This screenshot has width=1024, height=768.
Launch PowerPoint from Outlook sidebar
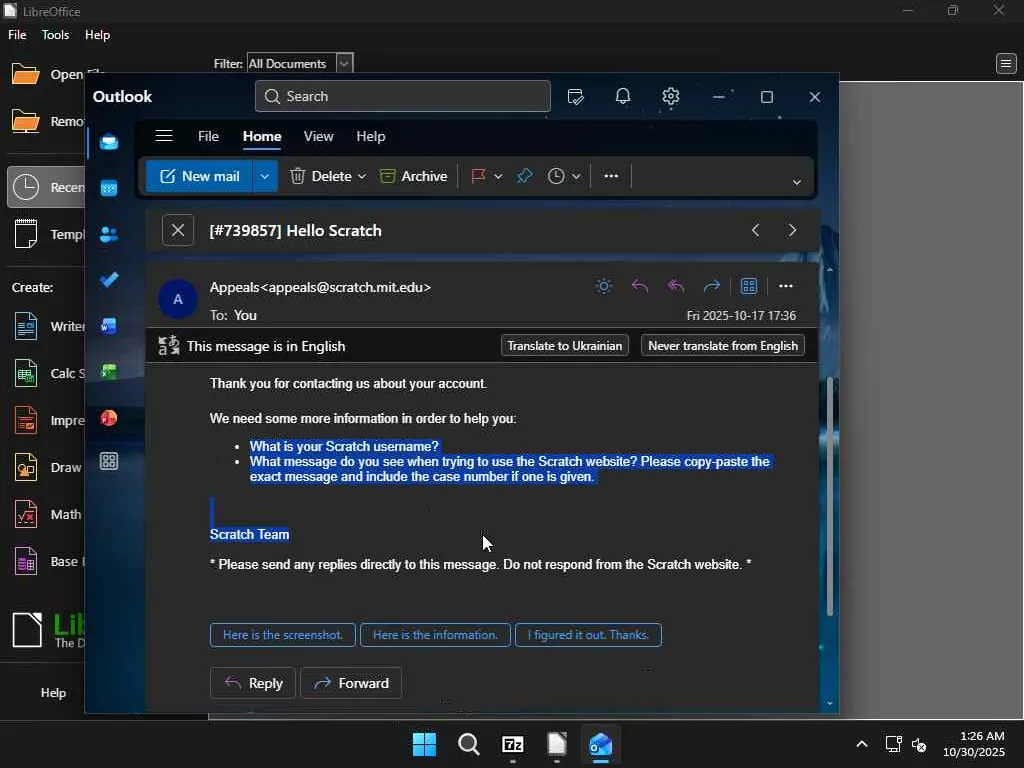109,418
